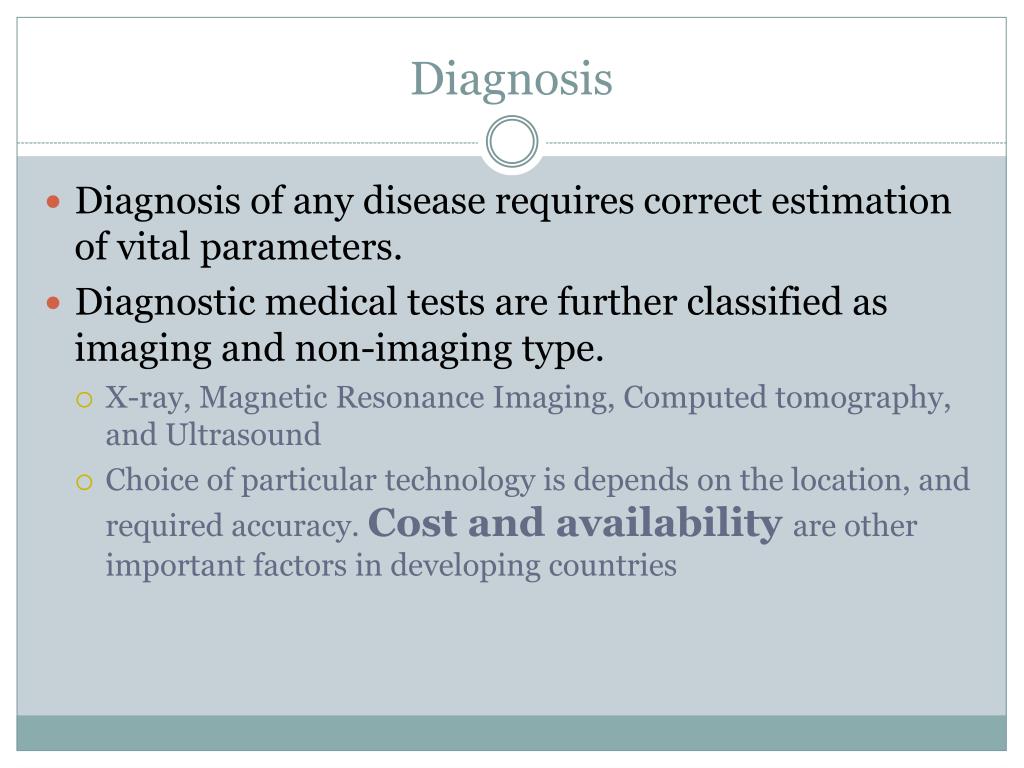The height and width of the screenshot is (768, 1024).
Task: Click the bold 'Cost and availability' text
Action: (575, 522)
